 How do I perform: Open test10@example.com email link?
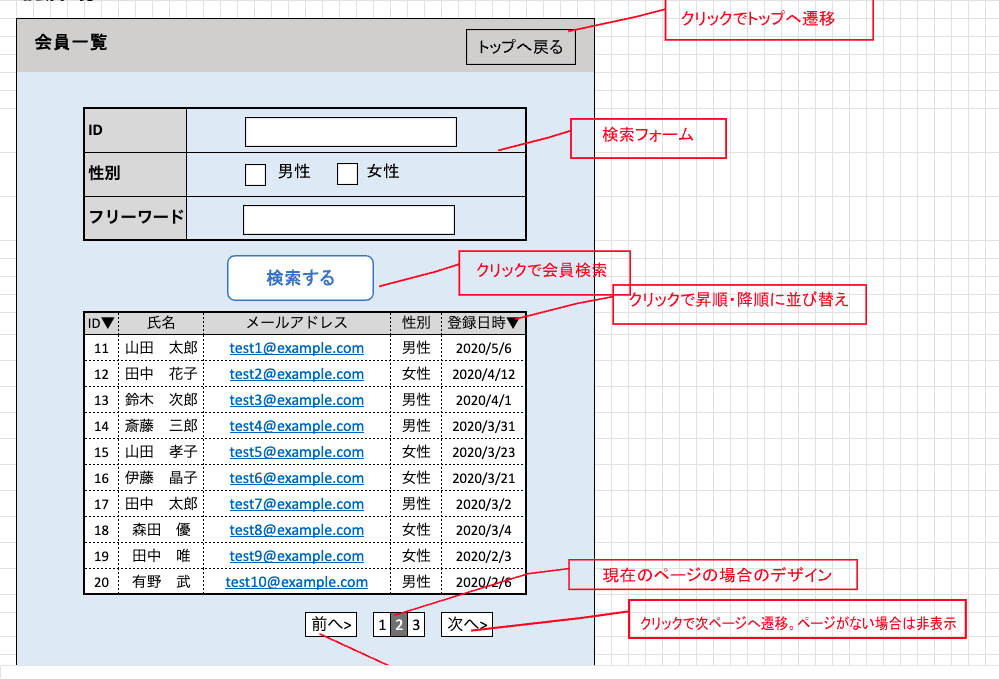[296, 582]
